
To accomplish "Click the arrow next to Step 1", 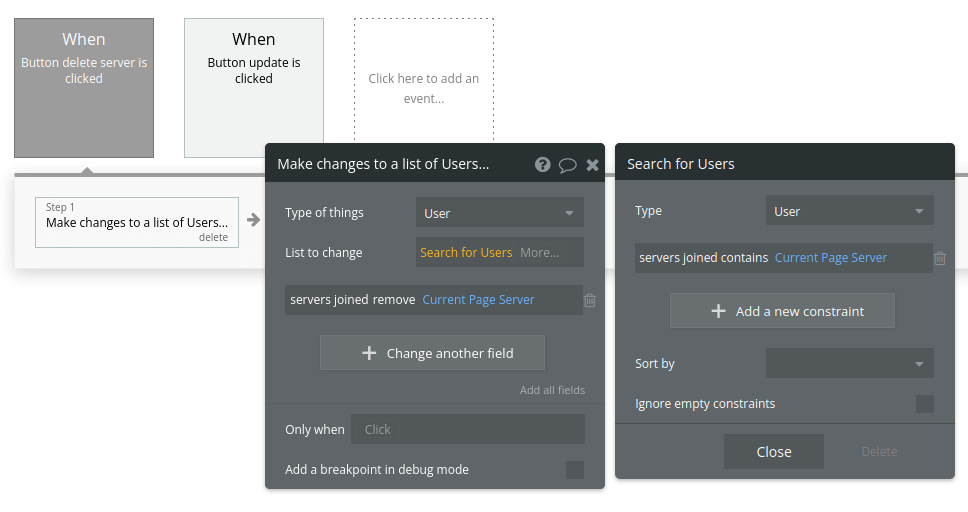I will pos(253,220).
